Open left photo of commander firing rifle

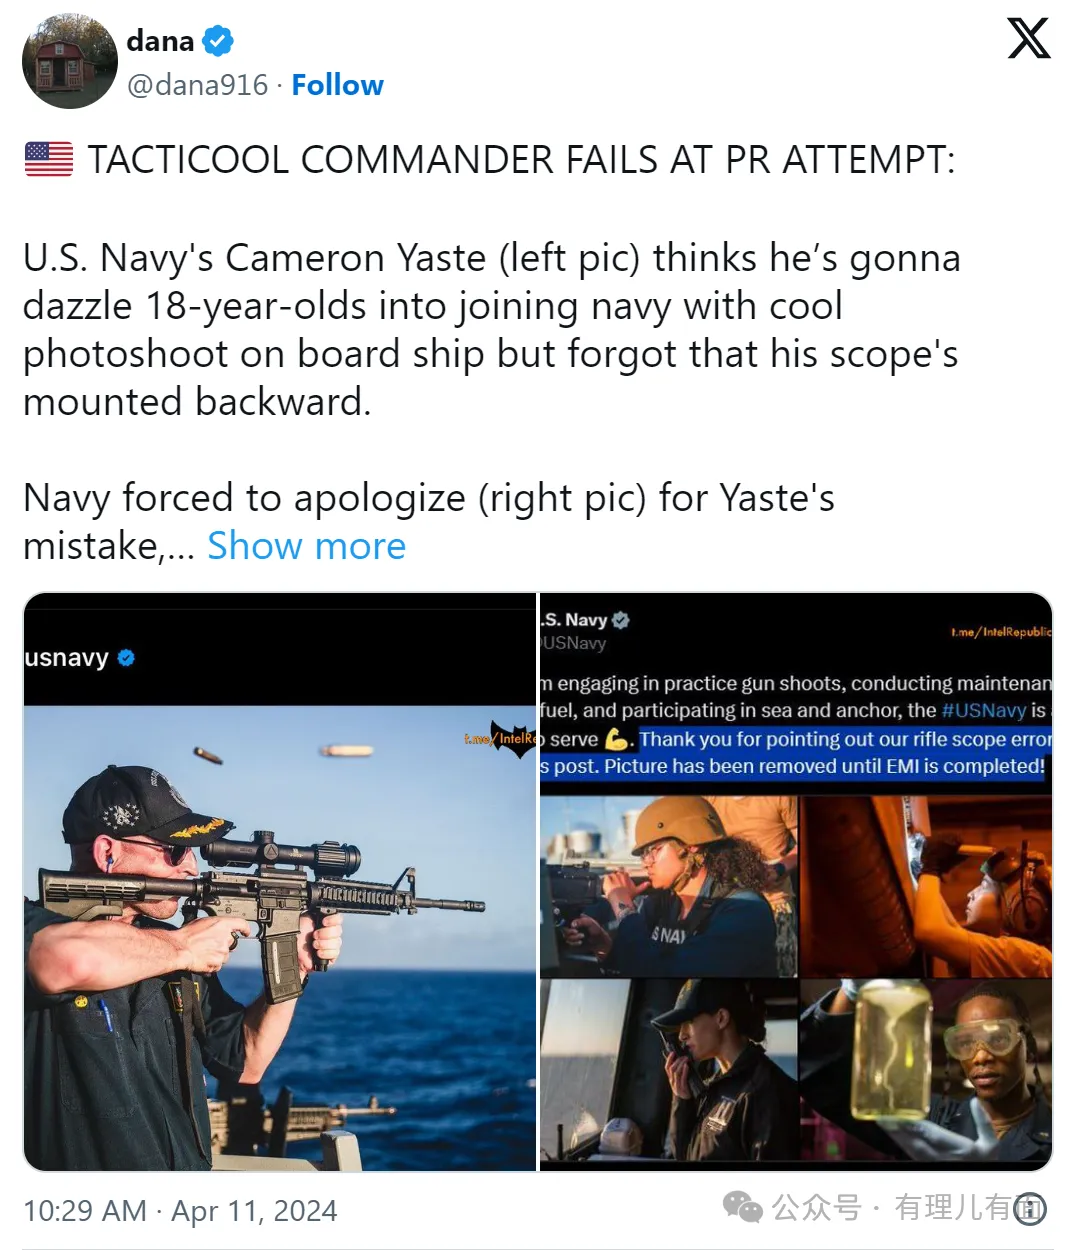[280, 938]
